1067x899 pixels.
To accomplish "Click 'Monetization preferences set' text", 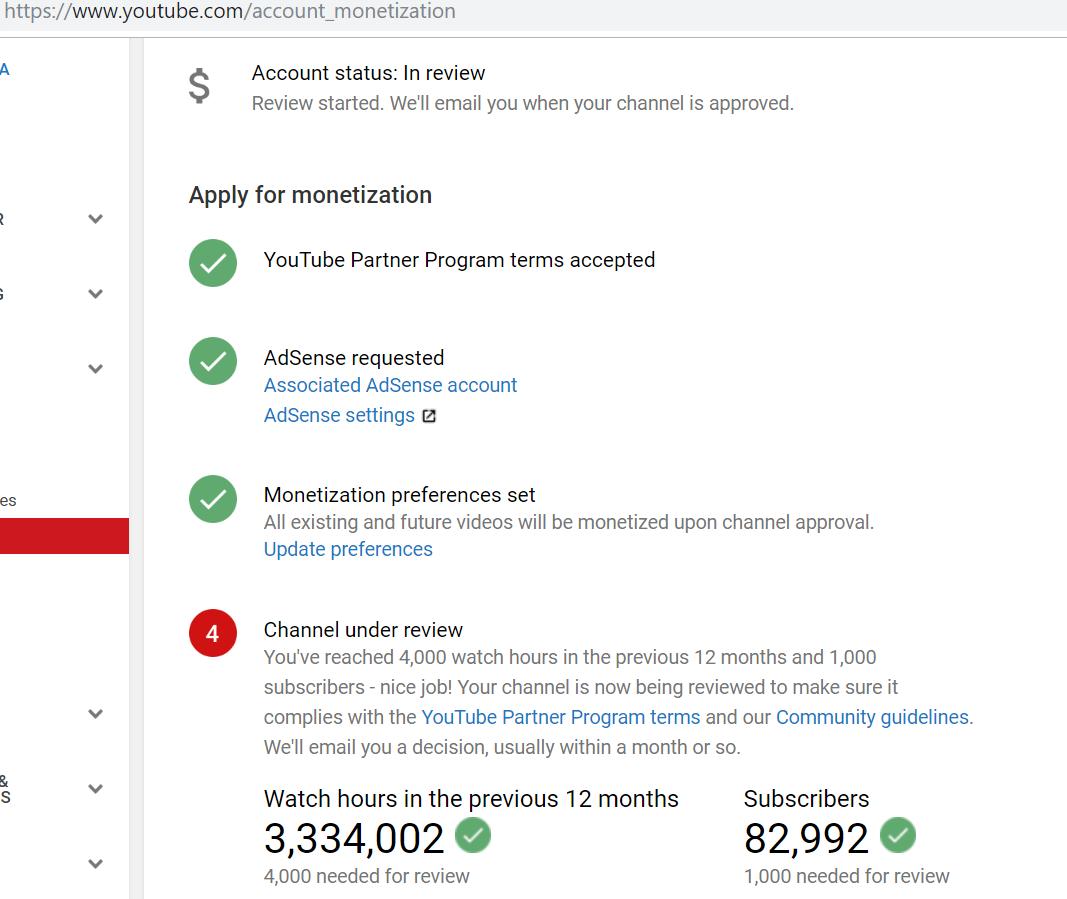I will [399, 495].
